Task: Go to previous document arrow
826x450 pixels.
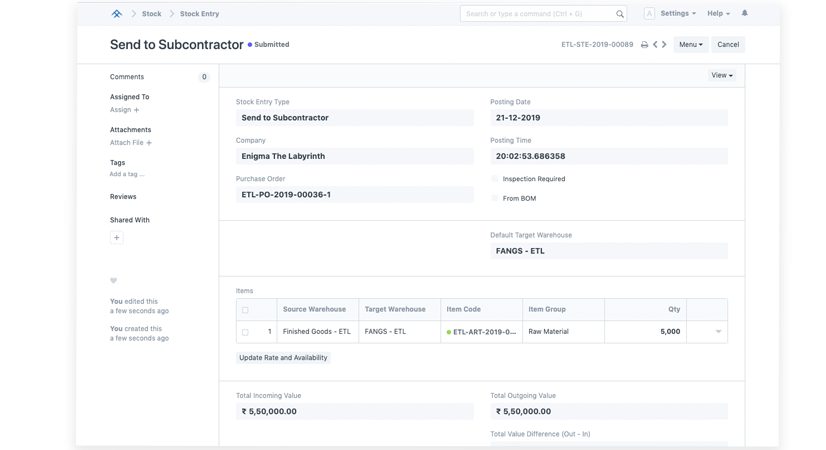Action: coord(655,45)
